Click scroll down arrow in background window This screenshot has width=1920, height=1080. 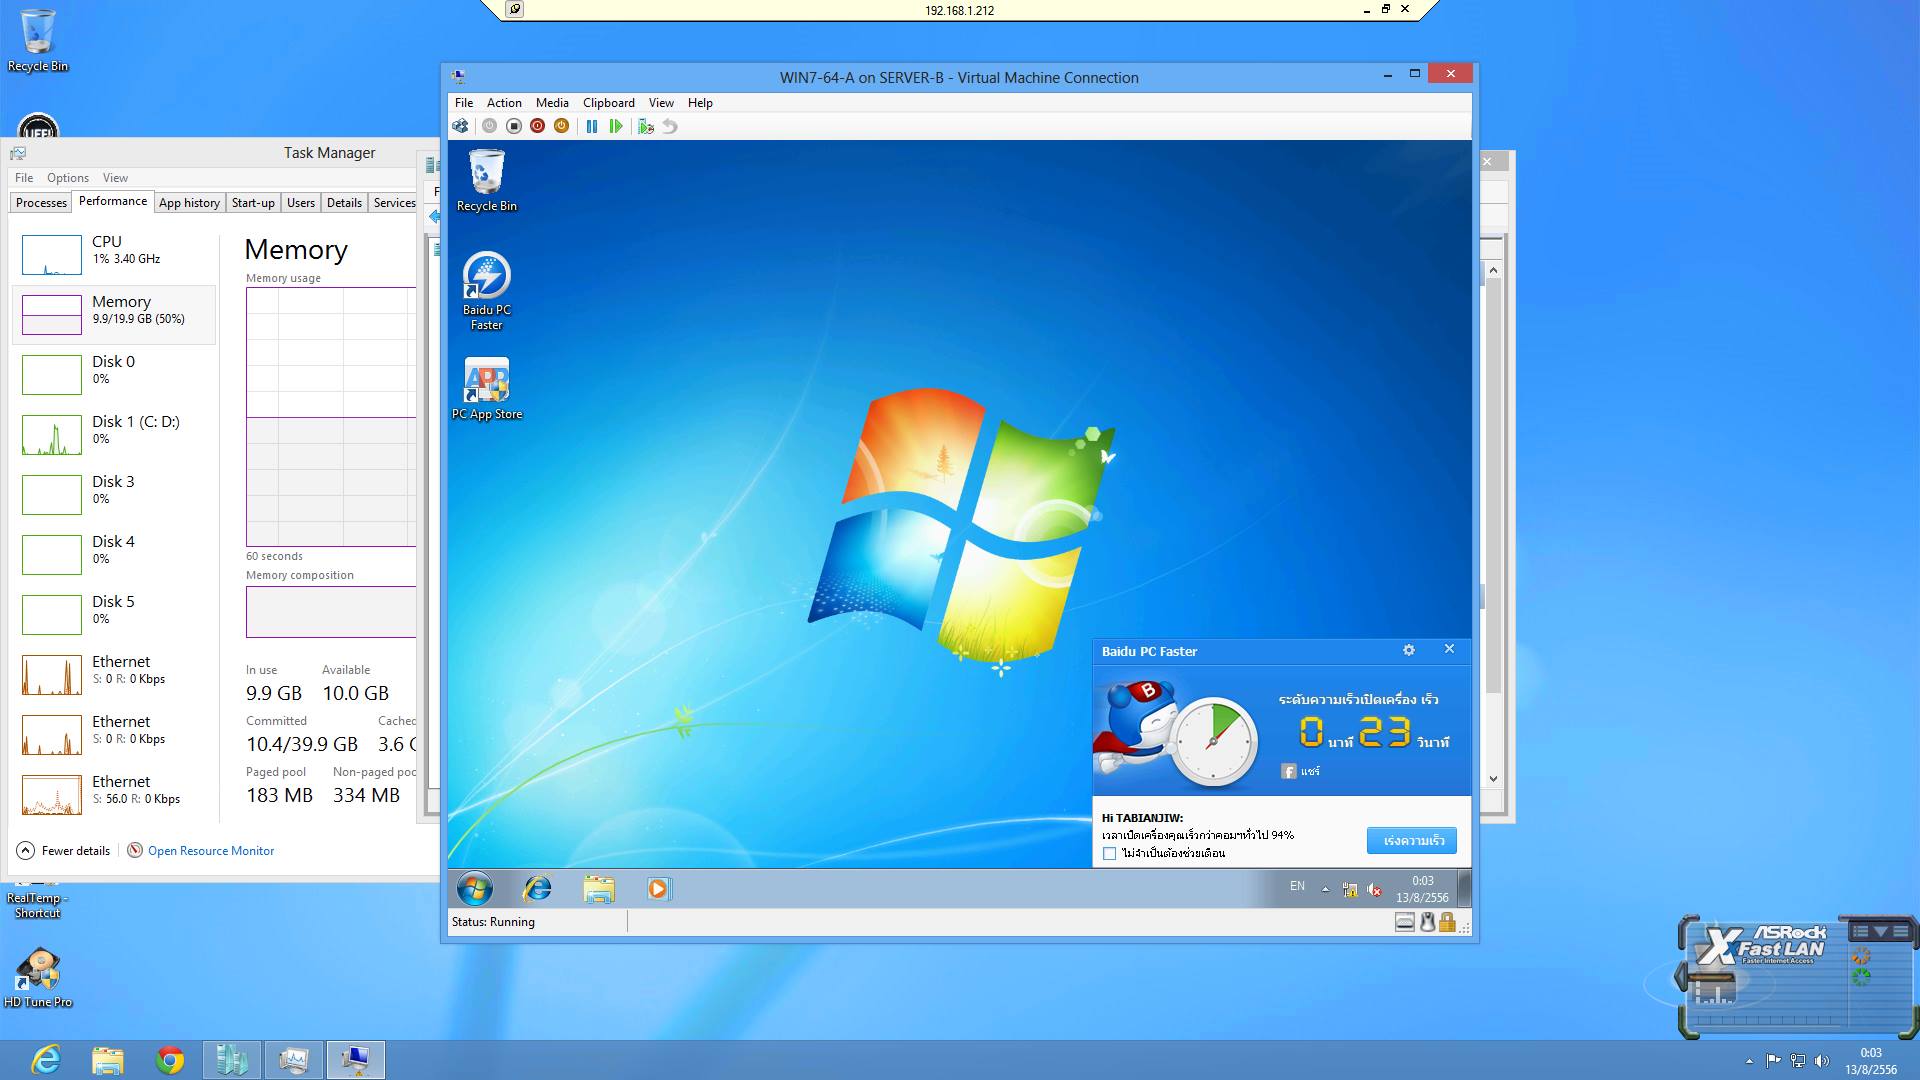coord(1493,779)
